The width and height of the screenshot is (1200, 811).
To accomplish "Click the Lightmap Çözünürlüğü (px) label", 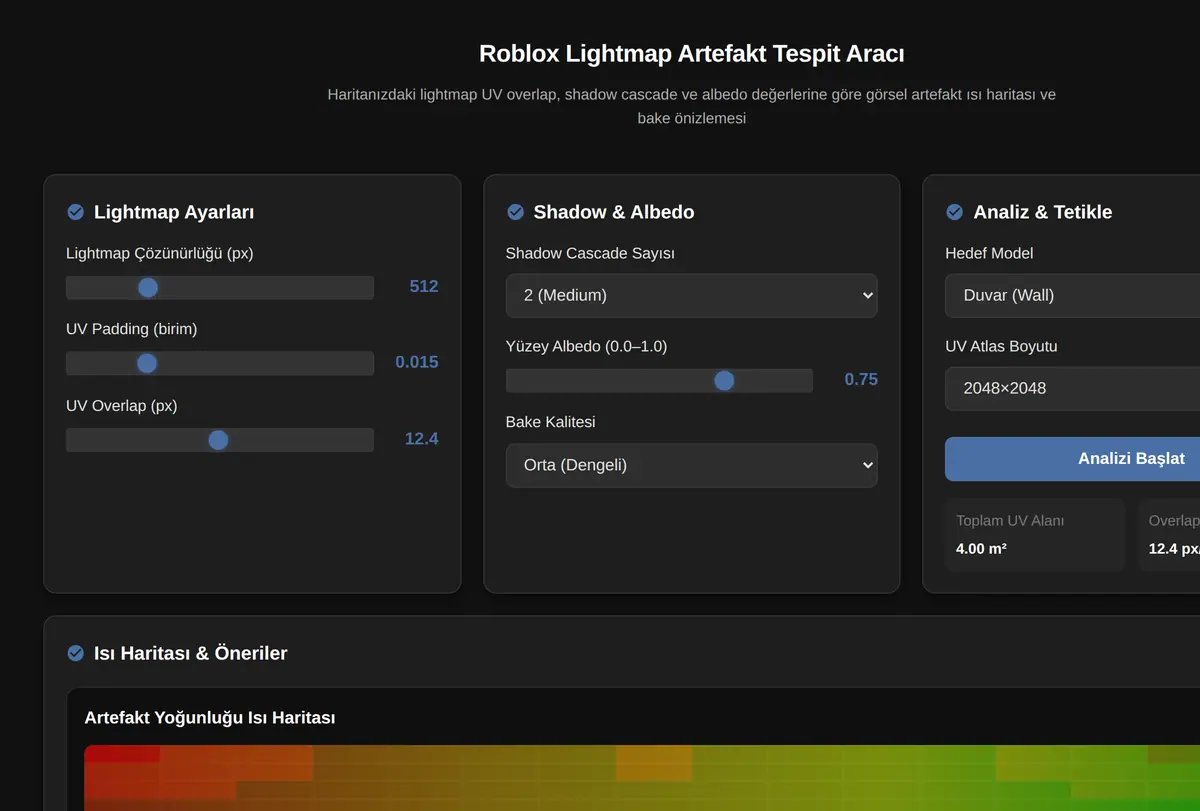I will point(160,254).
